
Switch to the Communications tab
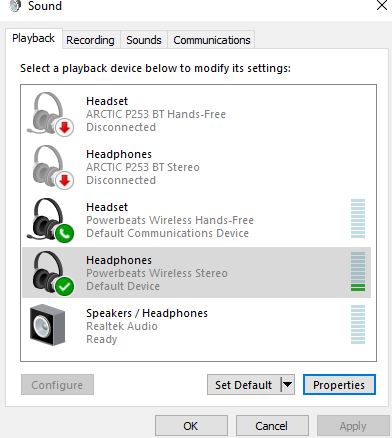[212, 40]
